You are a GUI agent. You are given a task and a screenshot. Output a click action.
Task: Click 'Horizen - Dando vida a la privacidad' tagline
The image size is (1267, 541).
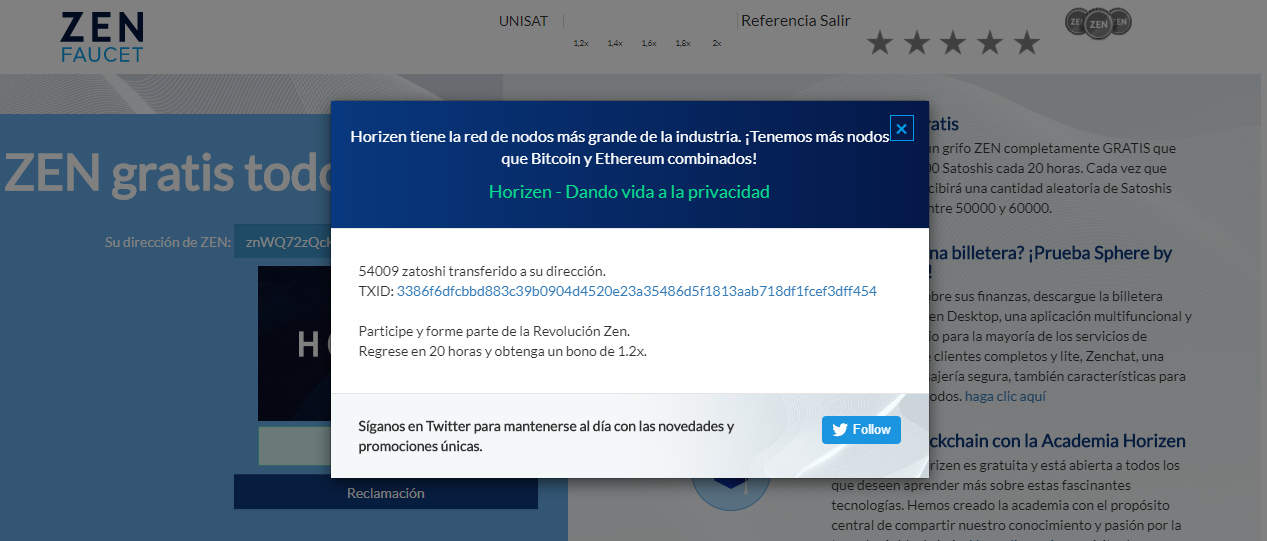(629, 191)
